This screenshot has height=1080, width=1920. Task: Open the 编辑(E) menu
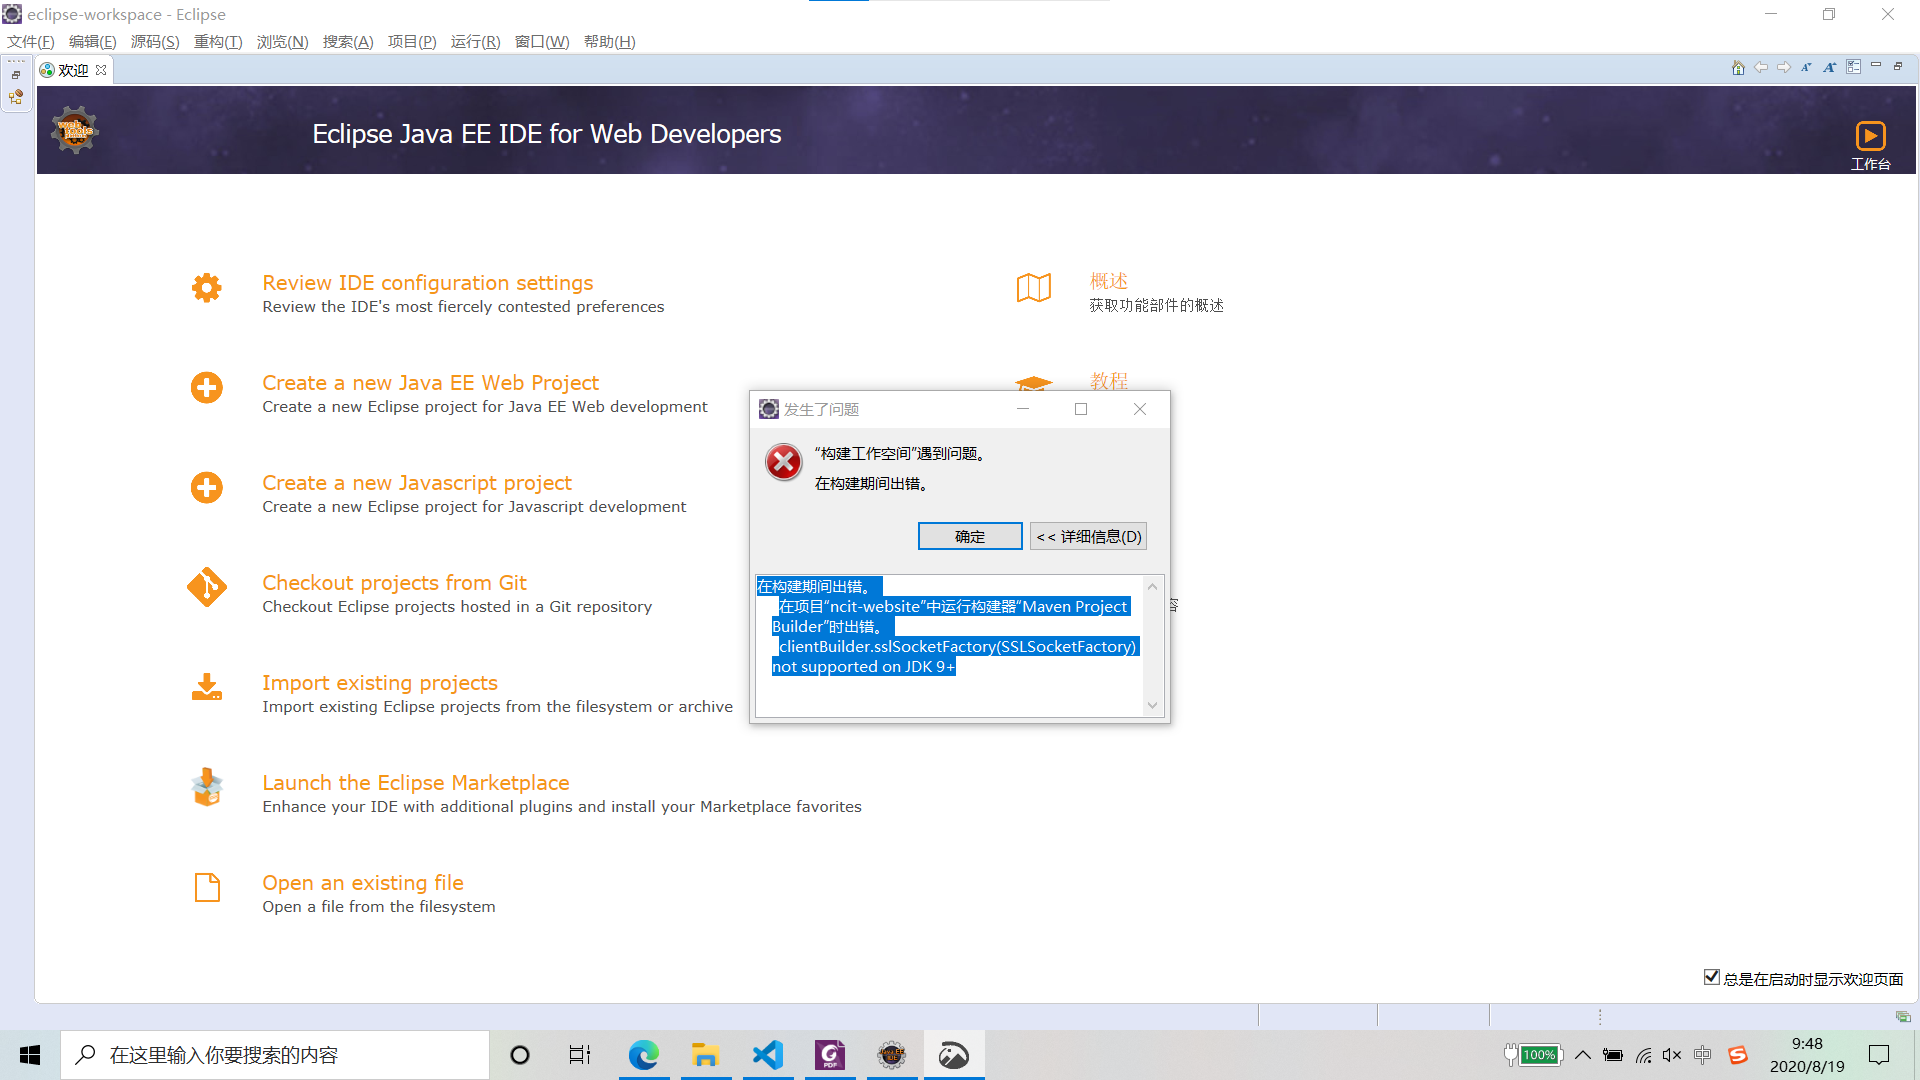(x=93, y=42)
